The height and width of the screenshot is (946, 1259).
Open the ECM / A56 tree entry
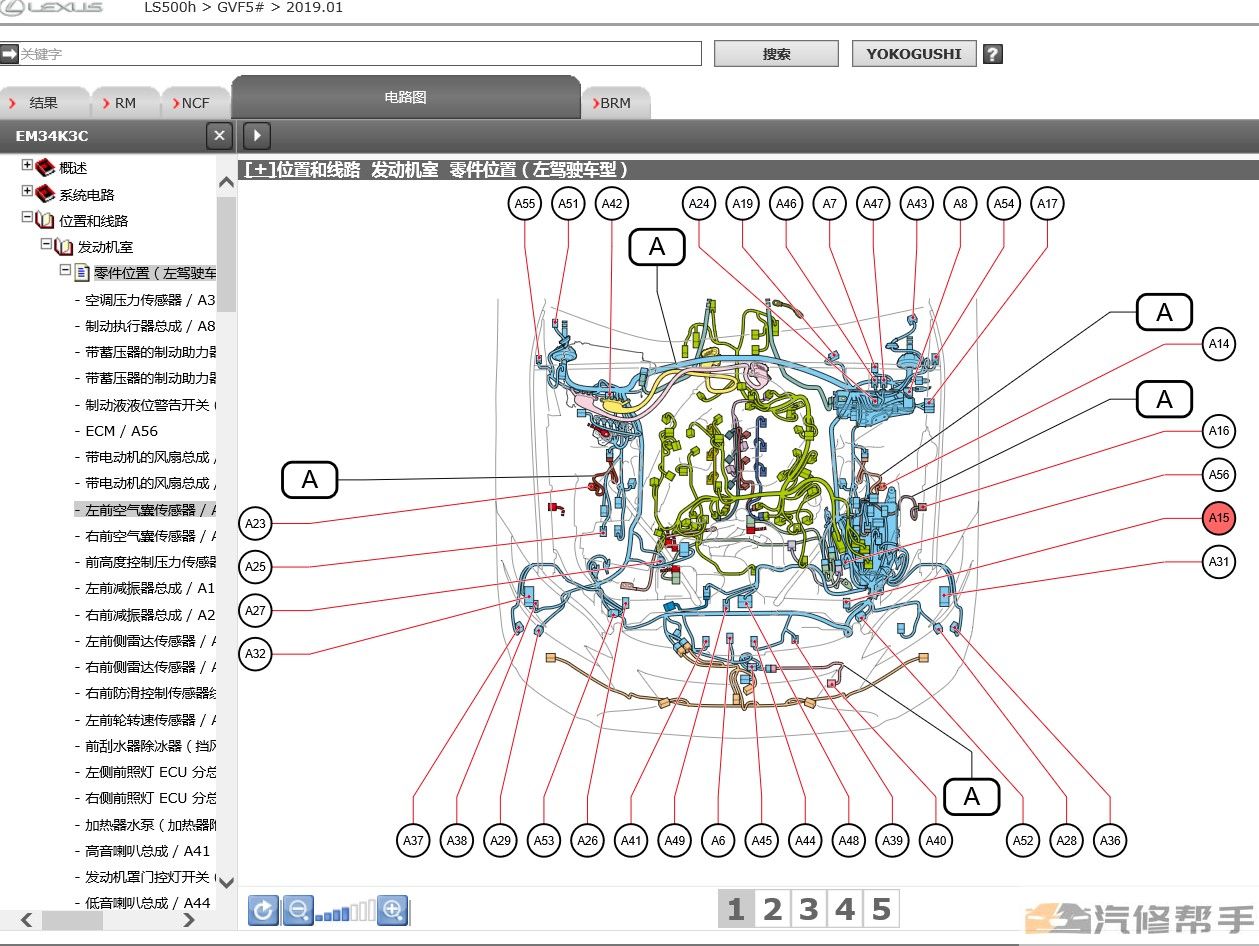(121, 431)
